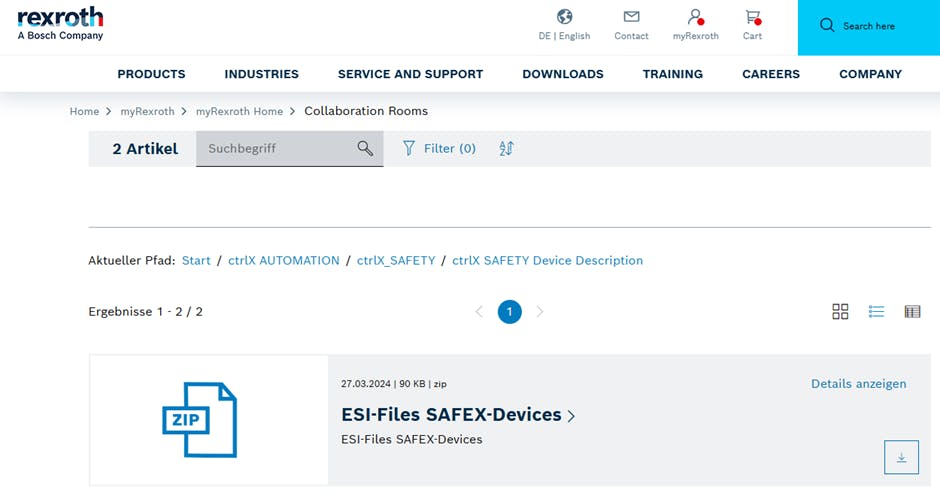This screenshot has height=496, width=940.
Task: Switch to list view layout
Action: [x=876, y=312]
